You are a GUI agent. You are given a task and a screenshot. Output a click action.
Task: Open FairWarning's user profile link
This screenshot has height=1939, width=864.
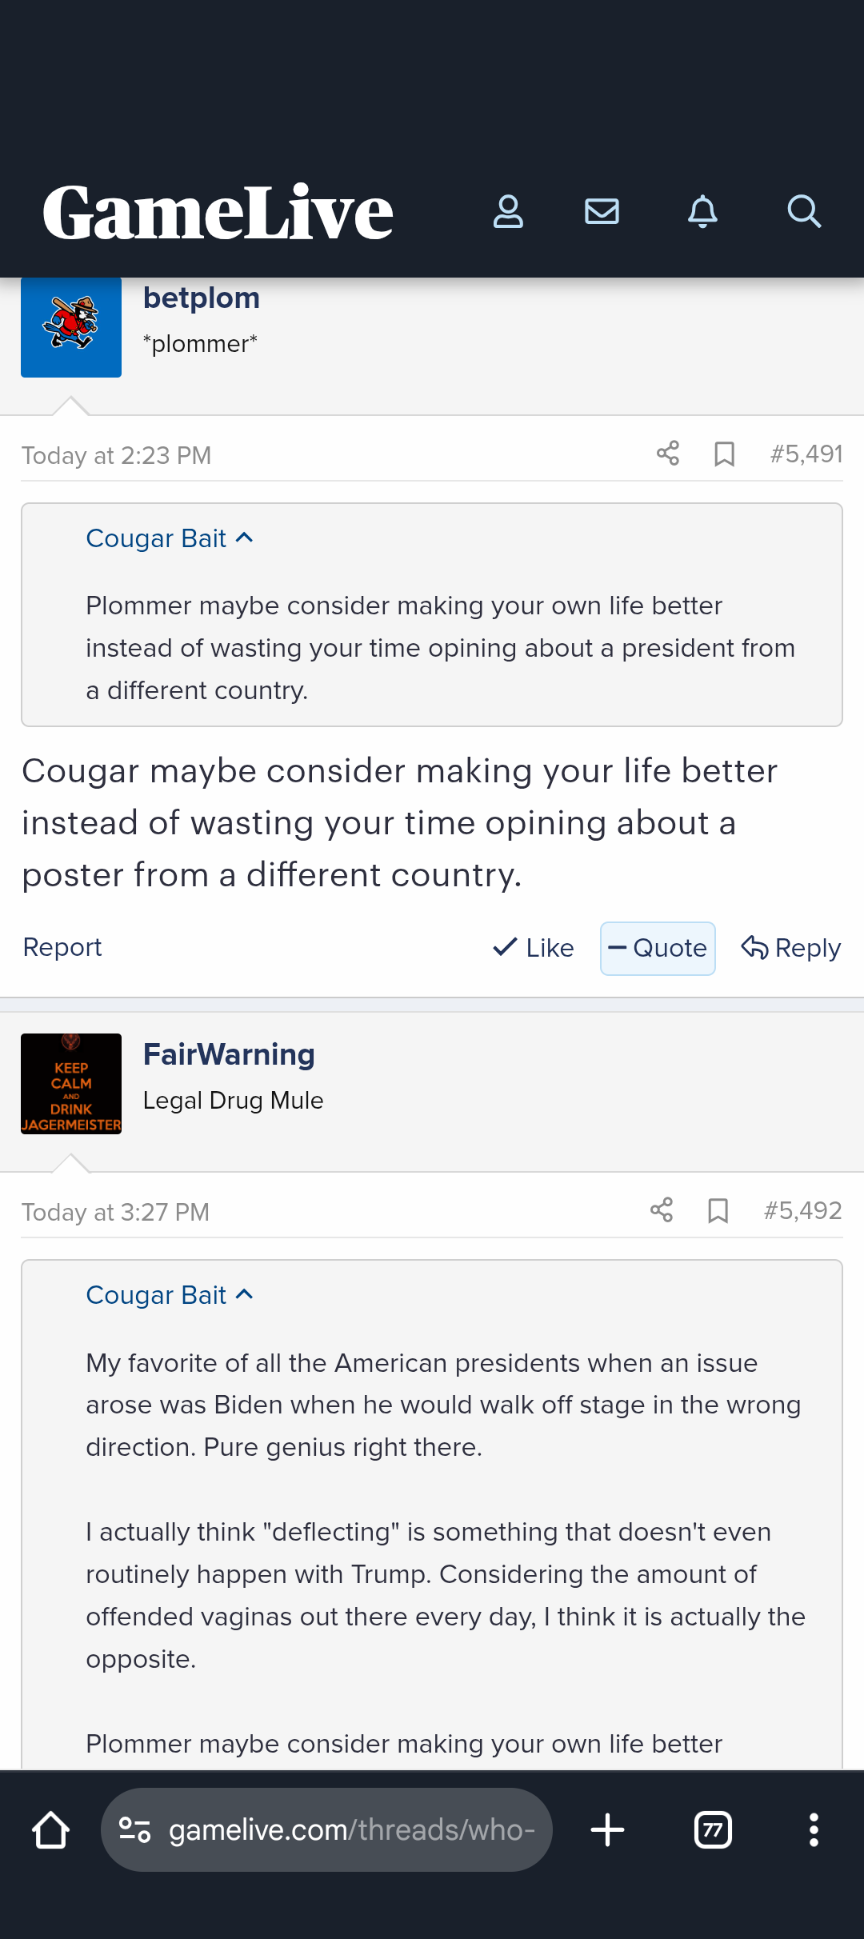(229, 1054)
